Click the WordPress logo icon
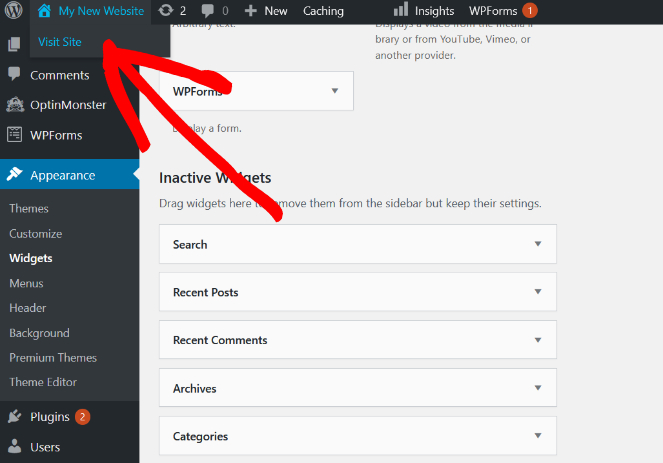The width and height of the screenshot is (663, 463). [14, 11]
